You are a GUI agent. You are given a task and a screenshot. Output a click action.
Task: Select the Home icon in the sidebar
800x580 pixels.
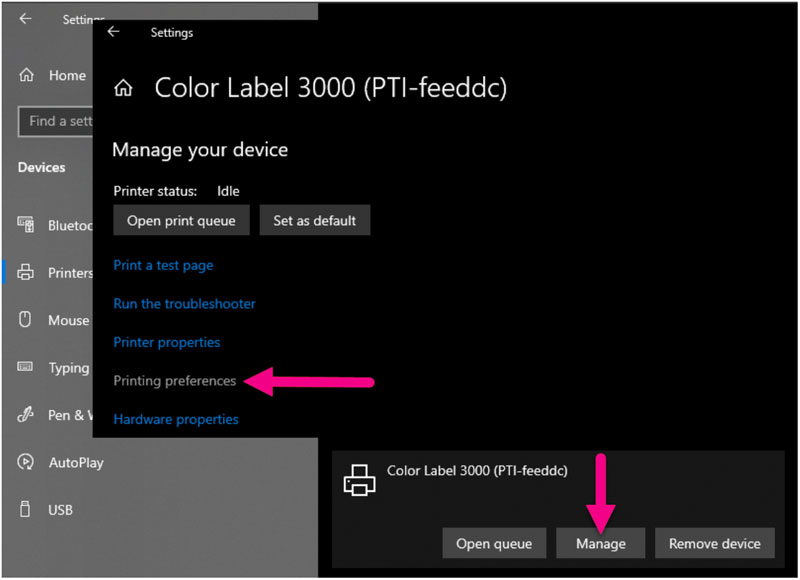click(27, 75)
